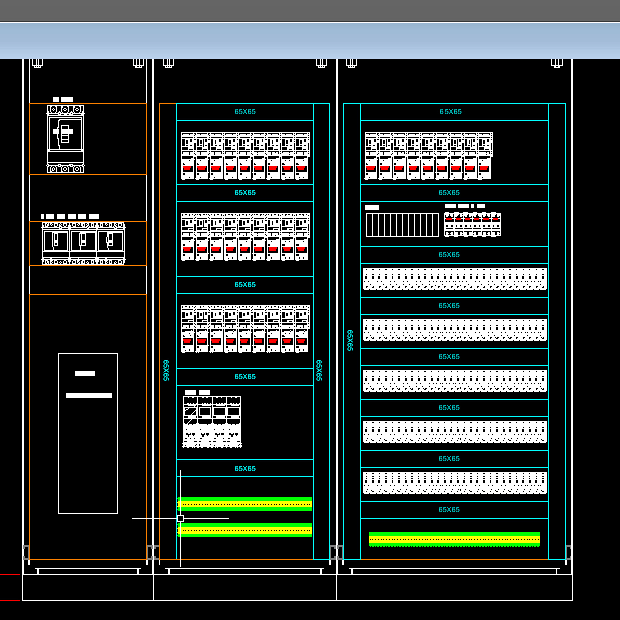This screenshot has width=620, height=620.
Task: Click the upper green busbar in middle cabinet
Action: [245, 504]
